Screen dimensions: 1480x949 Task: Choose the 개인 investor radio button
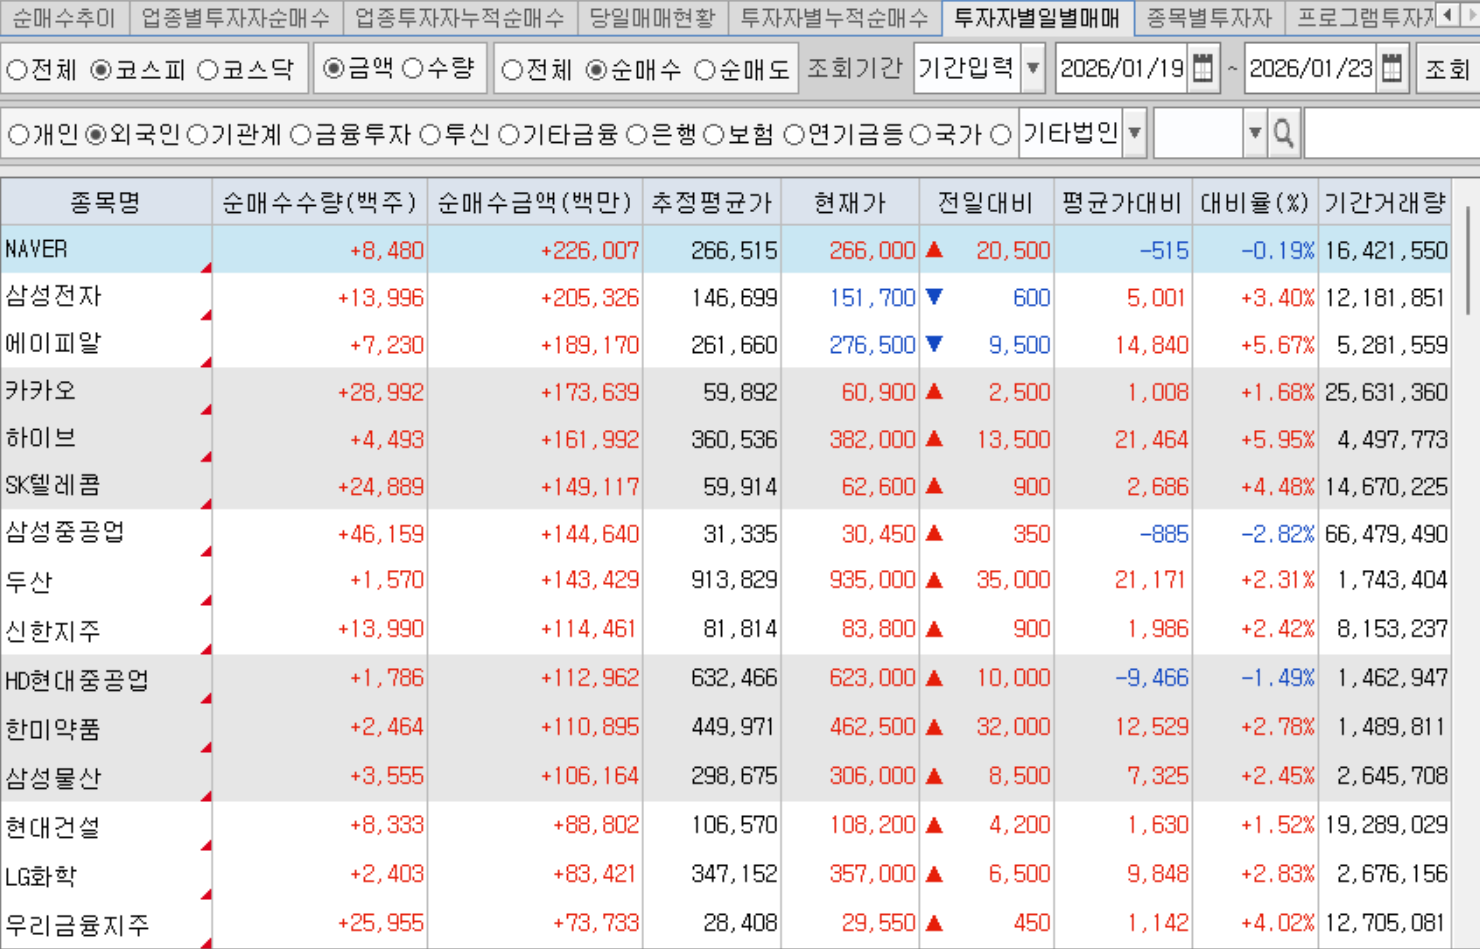[x=18, y=135]
